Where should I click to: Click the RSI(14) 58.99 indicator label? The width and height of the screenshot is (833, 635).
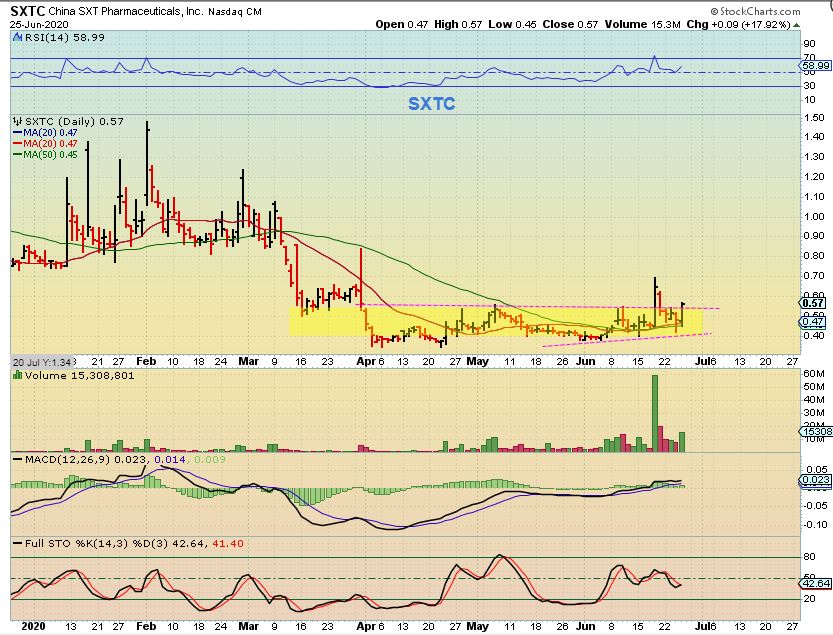[64, 38]
